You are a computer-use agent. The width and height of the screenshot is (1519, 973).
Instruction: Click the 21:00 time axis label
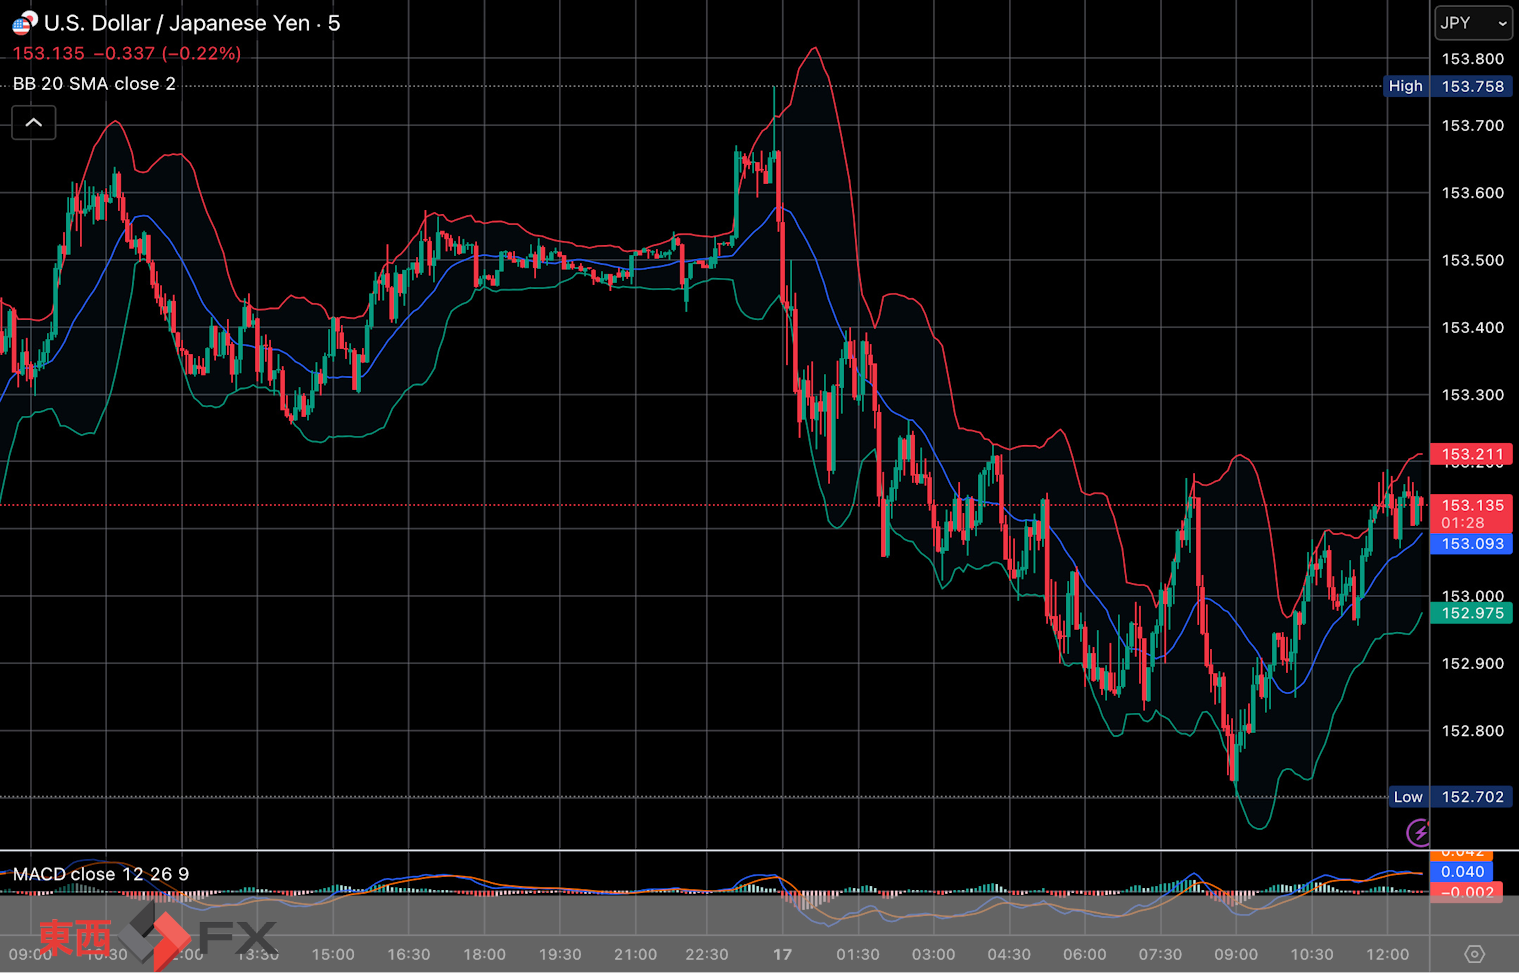click(x=635, y=954)
